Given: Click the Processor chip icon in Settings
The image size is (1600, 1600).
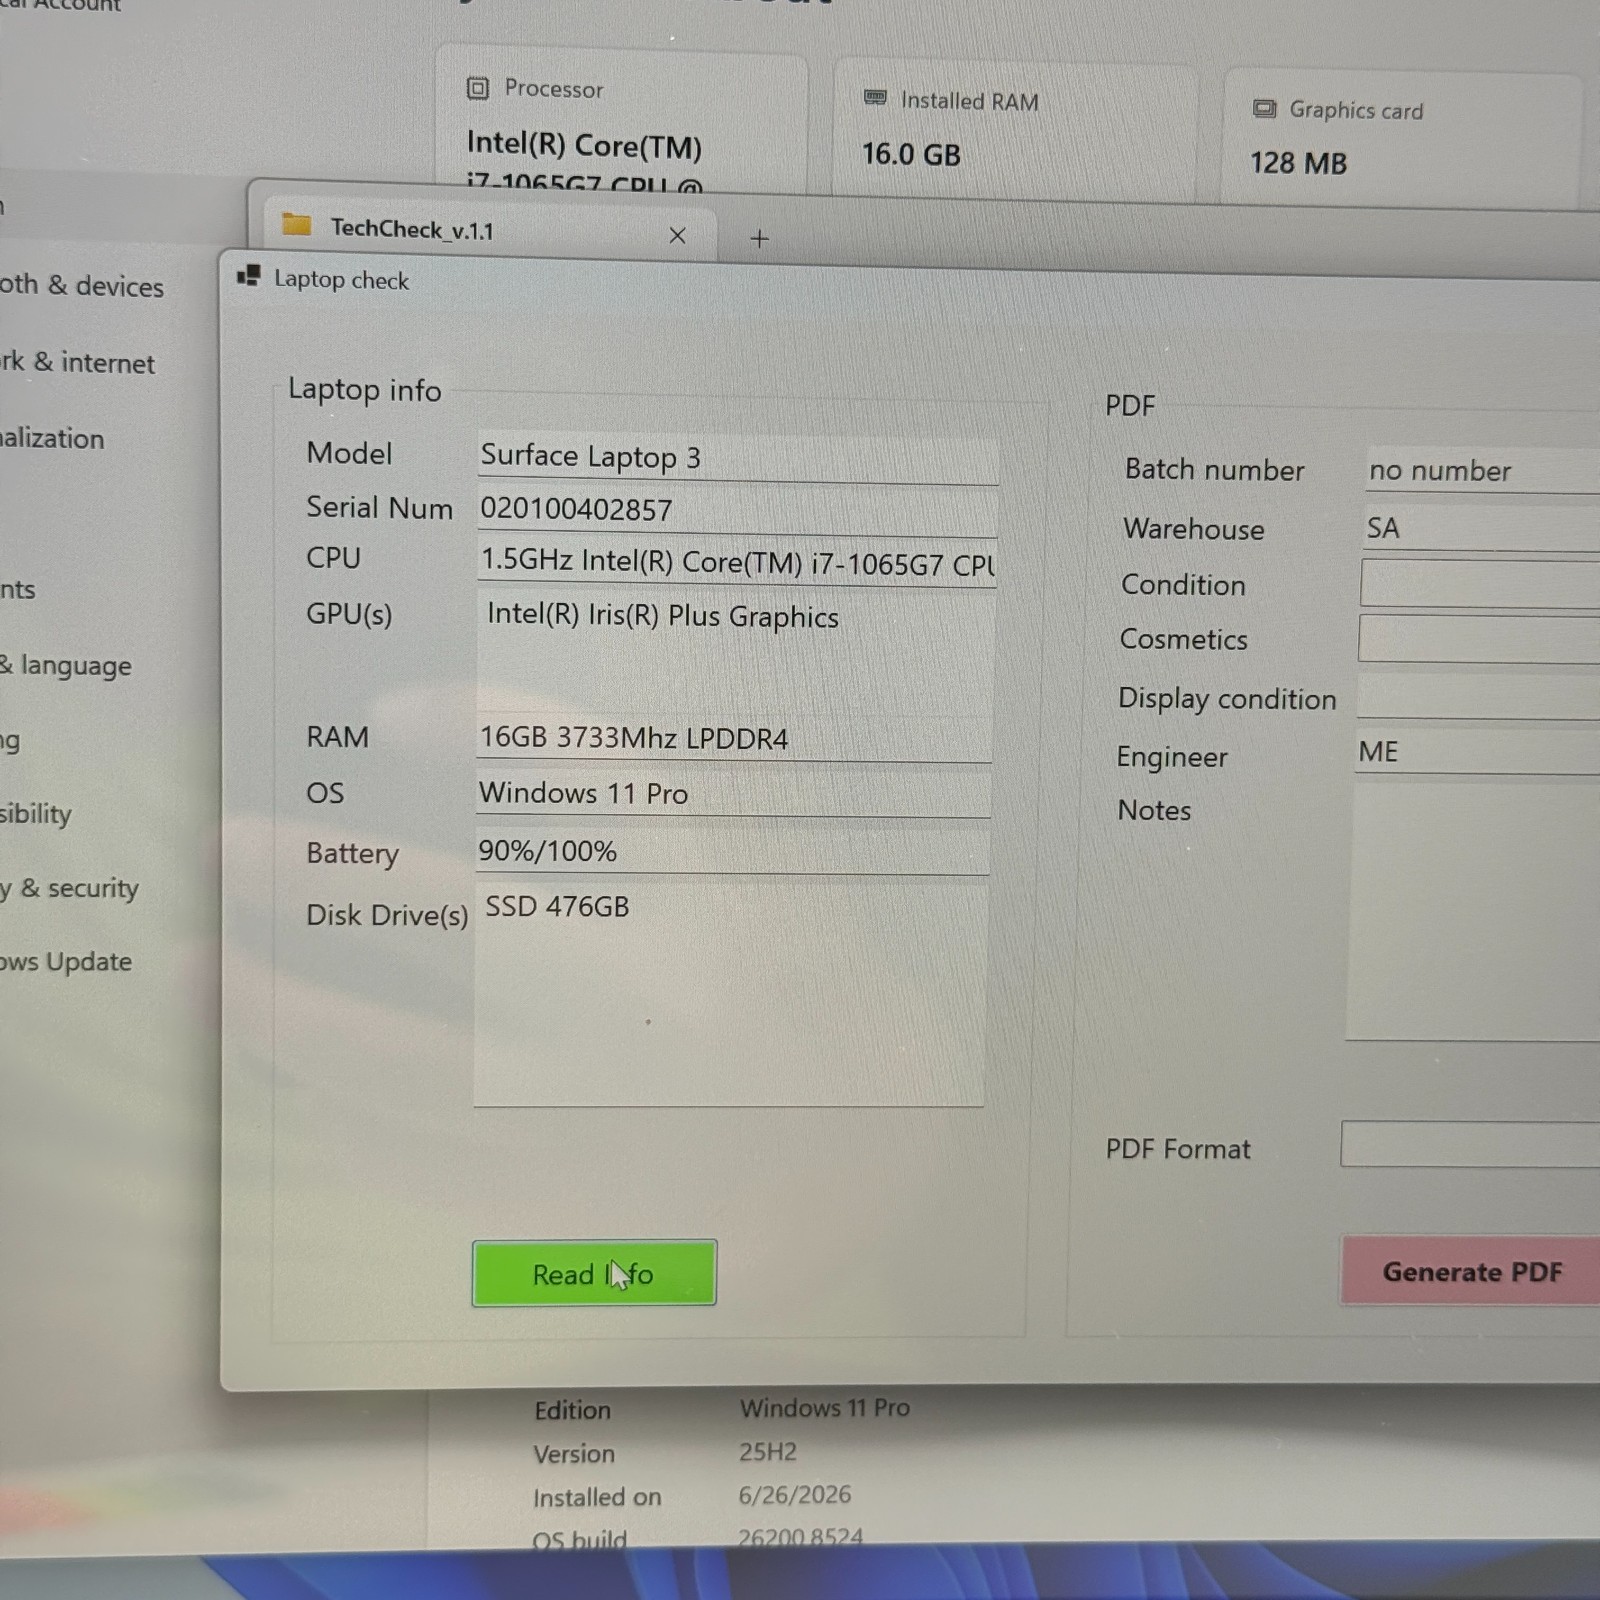Looking at the screenshot, I should click(x=478, y=88).
